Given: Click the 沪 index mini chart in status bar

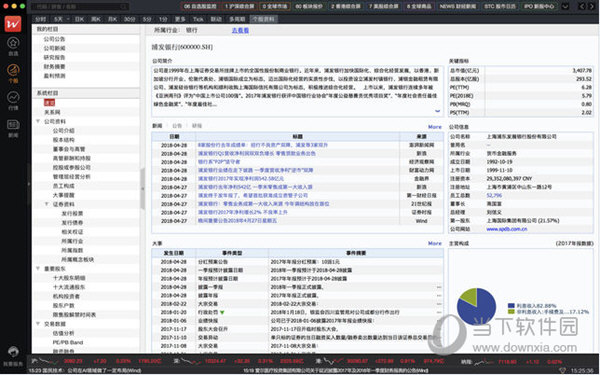Looking at the screenshot, I should (49, 361).
